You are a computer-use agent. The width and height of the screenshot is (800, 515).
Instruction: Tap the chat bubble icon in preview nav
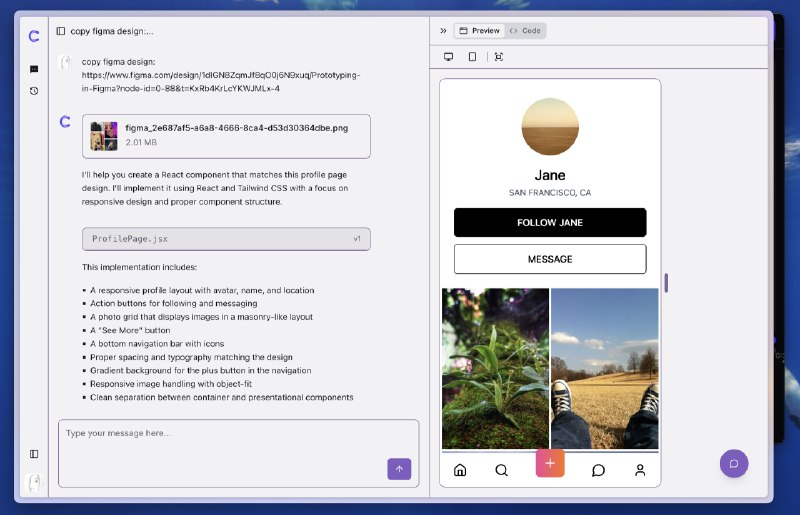click(x=598, y=470)
